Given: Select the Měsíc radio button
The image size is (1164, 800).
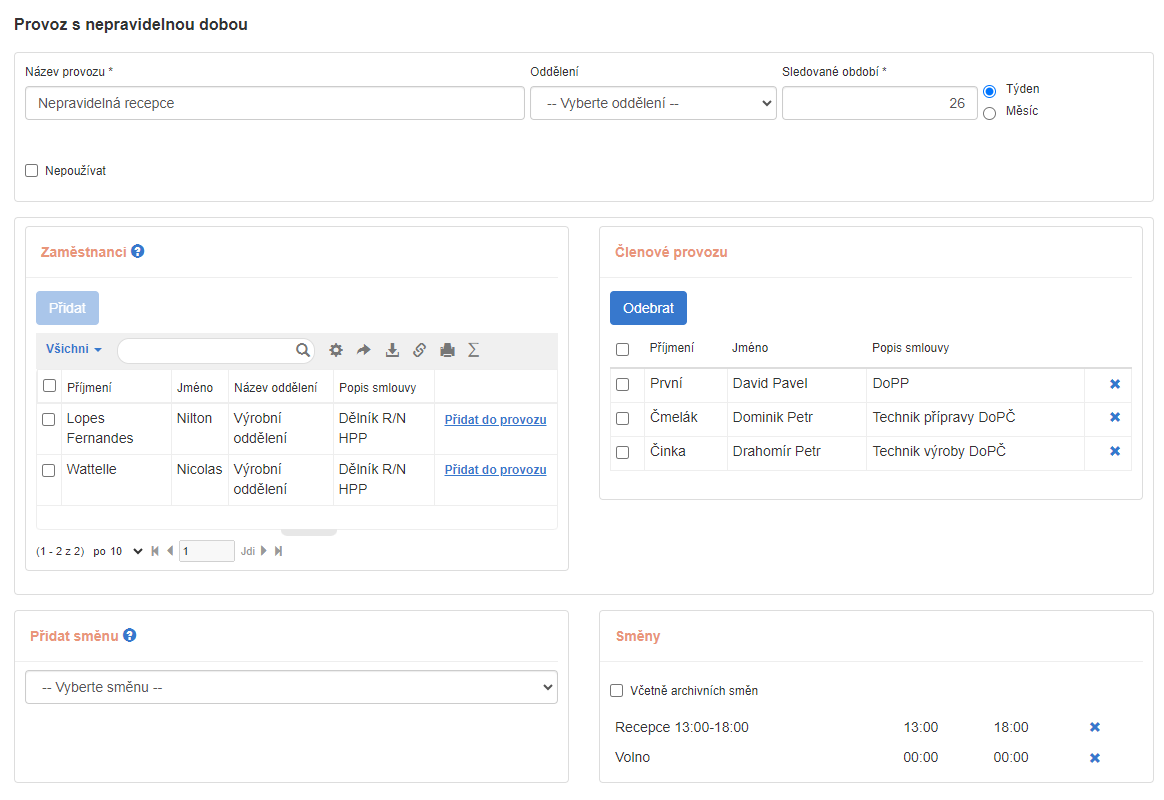Looking at the screenshot, I should pos(990,113).
